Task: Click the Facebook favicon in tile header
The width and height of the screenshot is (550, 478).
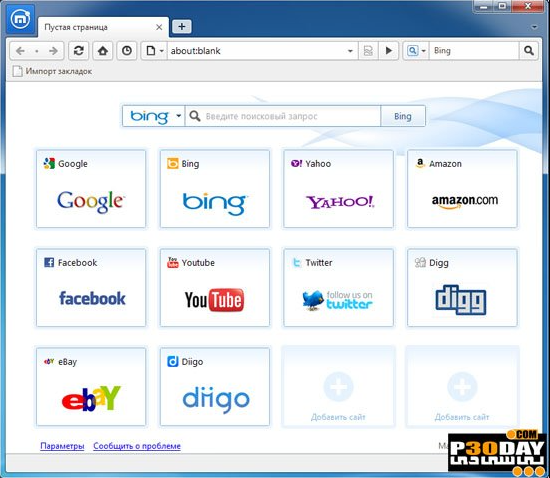Action: click(x=49, y=262)
